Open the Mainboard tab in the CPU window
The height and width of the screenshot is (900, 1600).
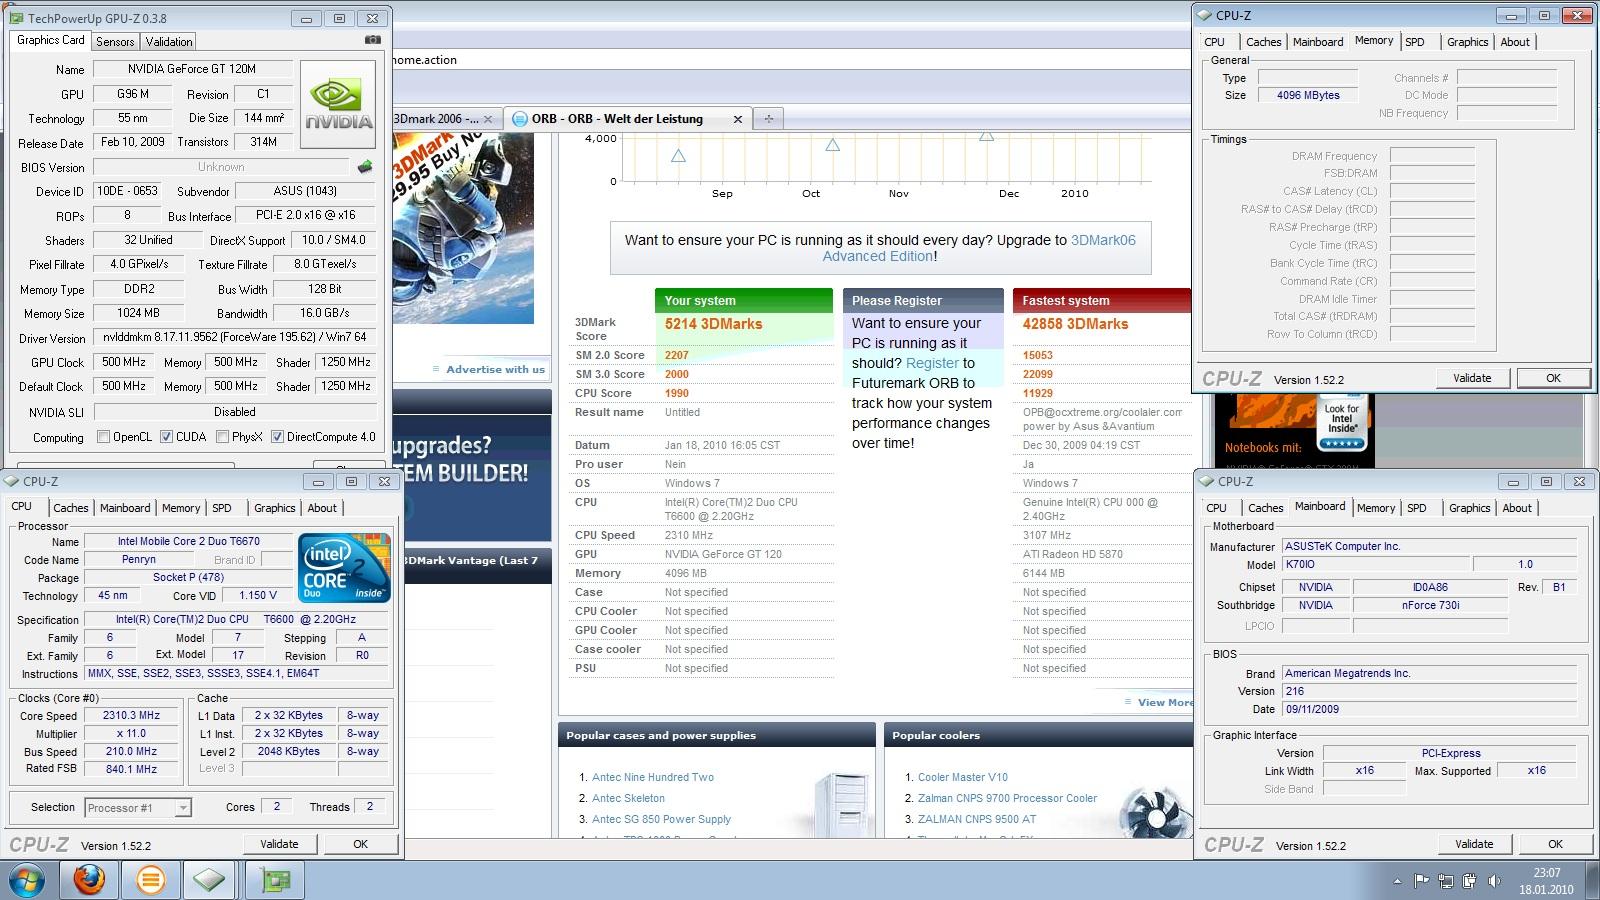tap(125, 508)
